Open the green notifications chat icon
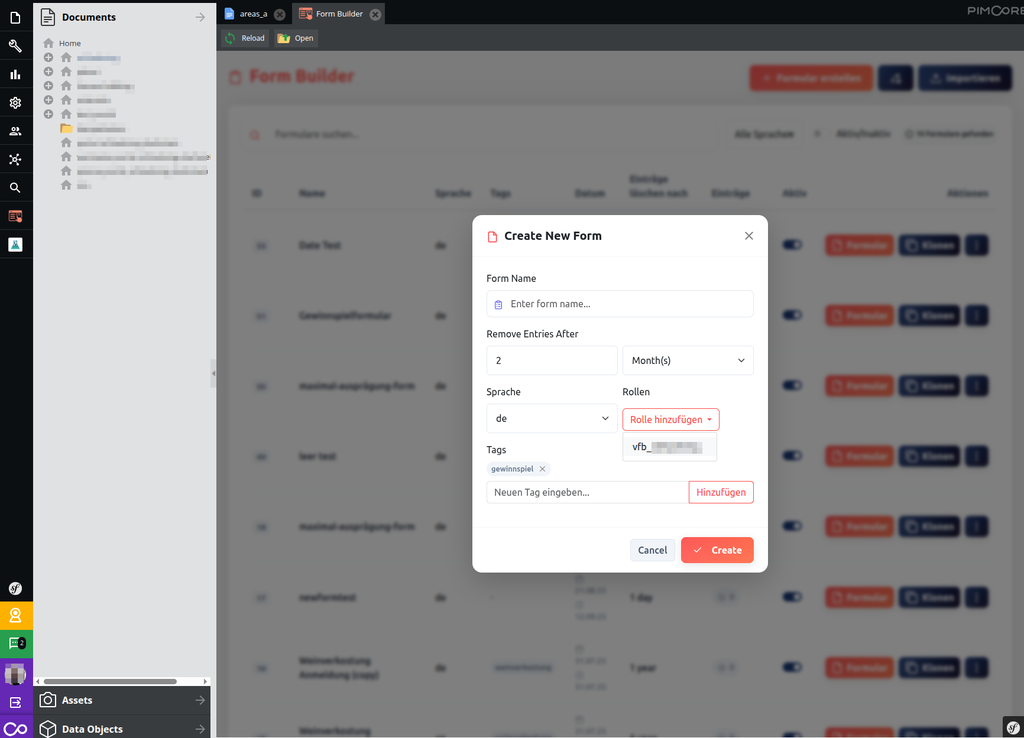1024x738 pixels. point(16,644)
